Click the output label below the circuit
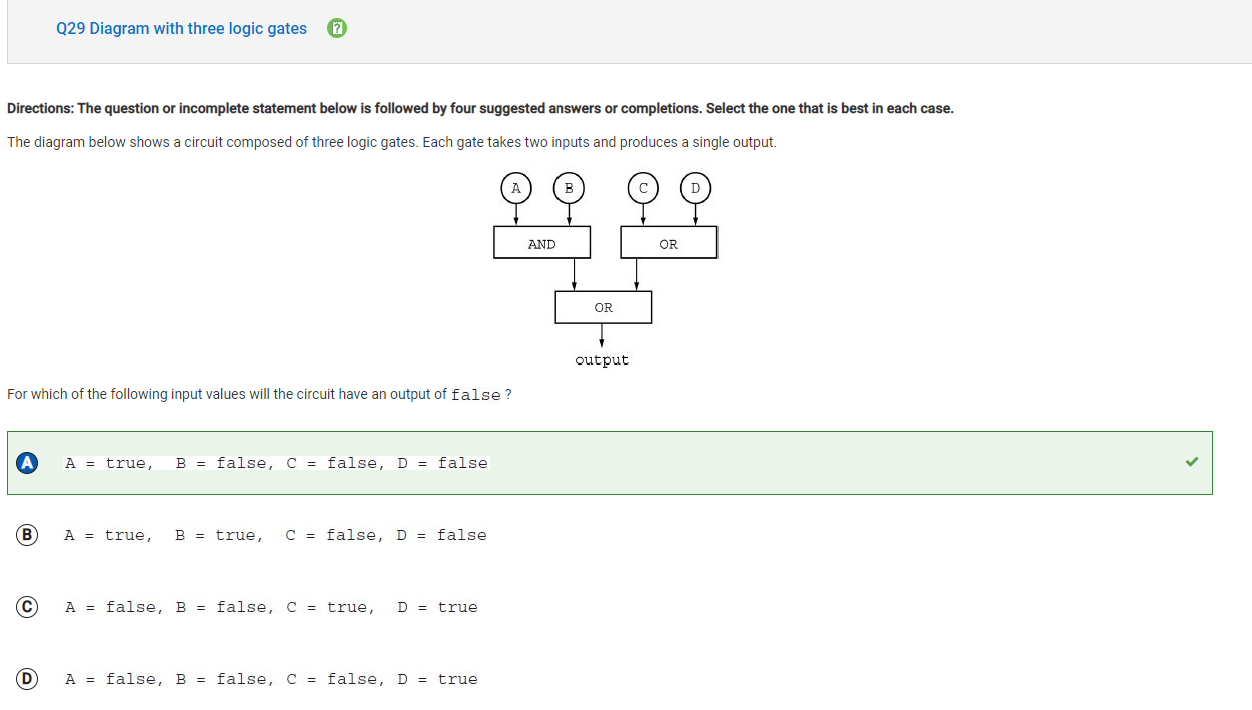This screenshot has height=710, width=1252. [x=602, y=360]
